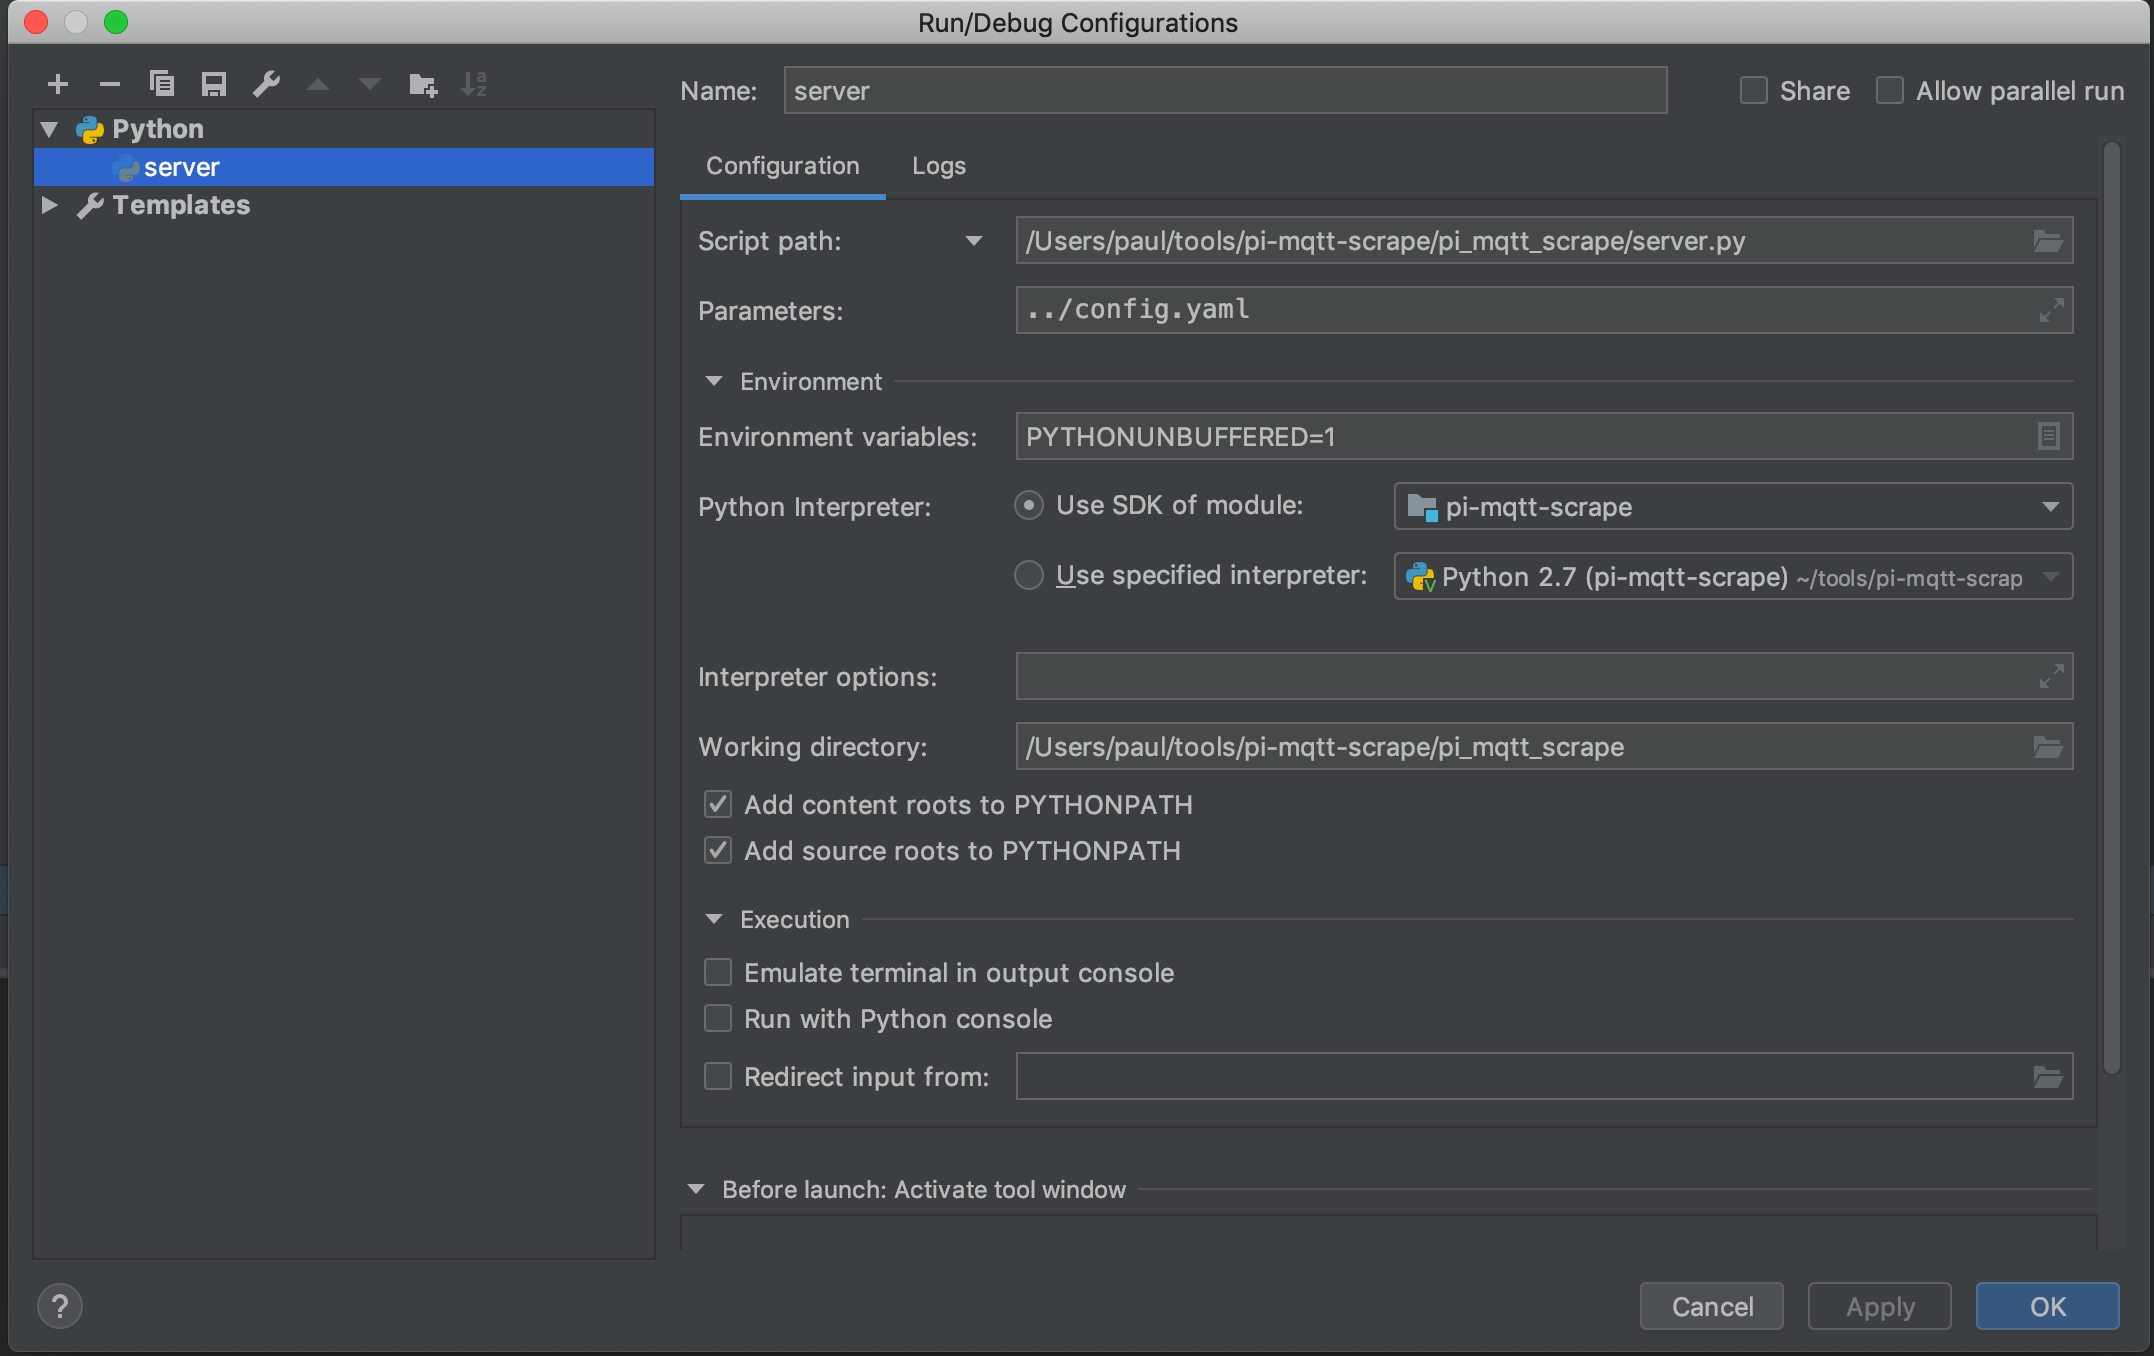
Task: Click the Name field containing server
Action: tap(1225, 91)
